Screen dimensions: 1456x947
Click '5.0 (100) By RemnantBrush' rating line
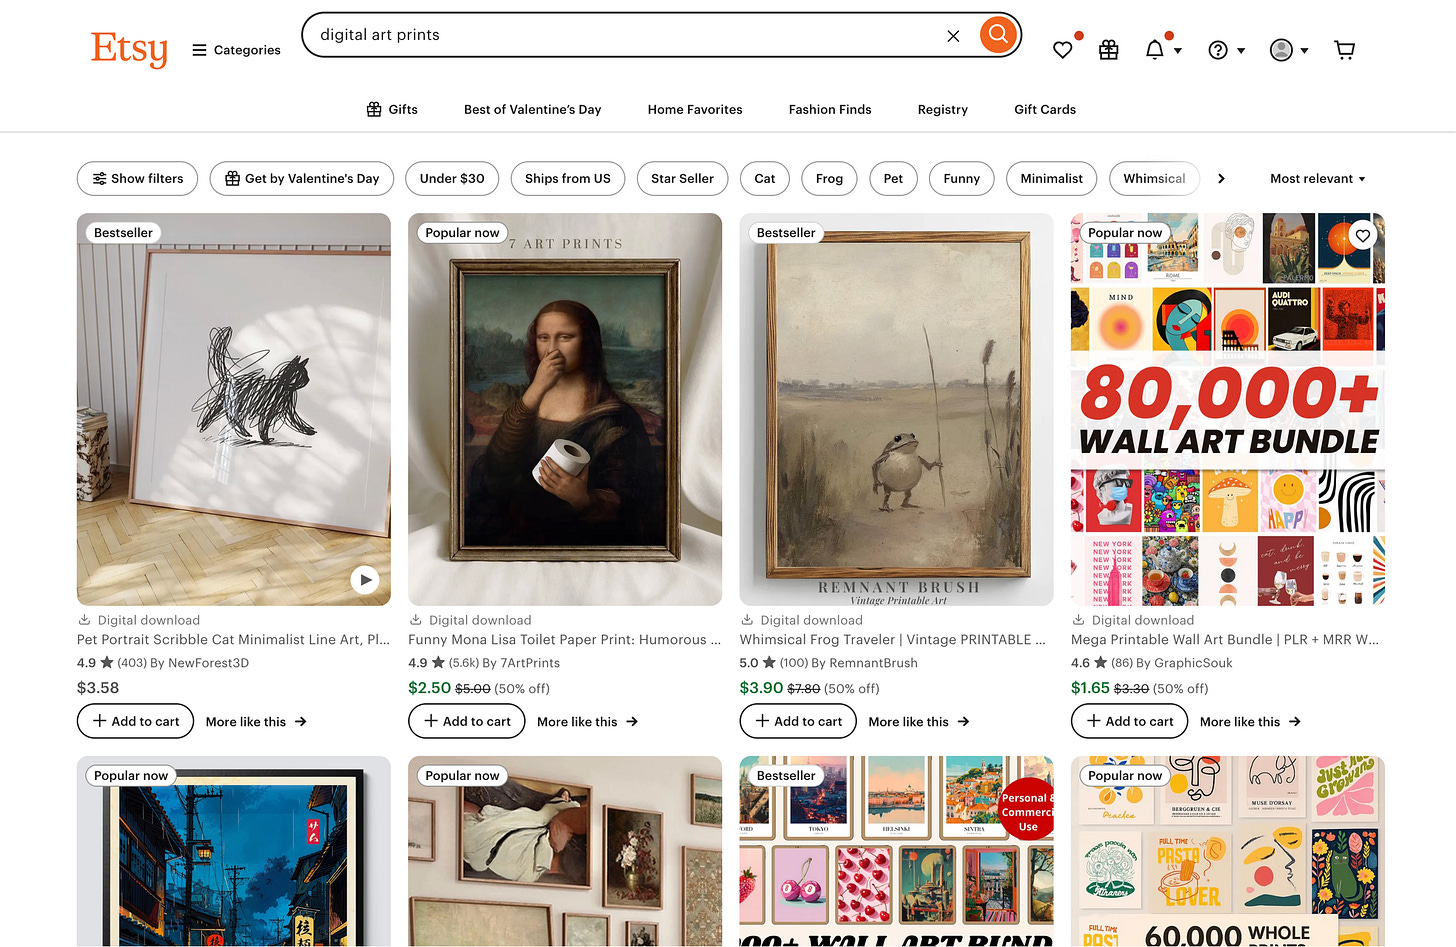coord(829,663)
